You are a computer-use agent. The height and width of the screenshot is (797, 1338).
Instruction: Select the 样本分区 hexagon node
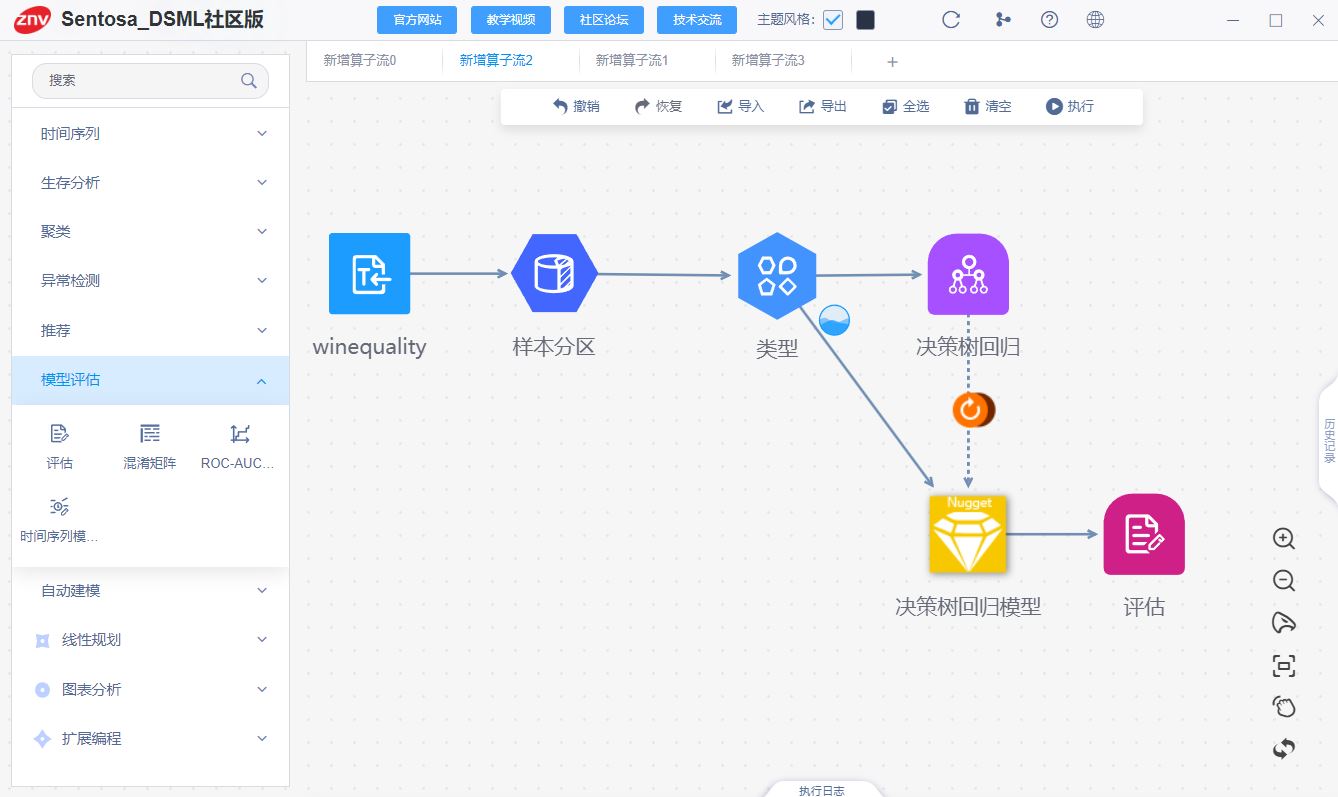pyautogui.click(x=554, y=273)
